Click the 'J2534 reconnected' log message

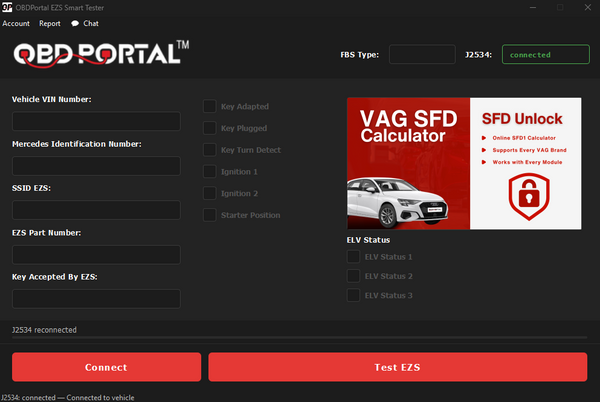[44, 330]
